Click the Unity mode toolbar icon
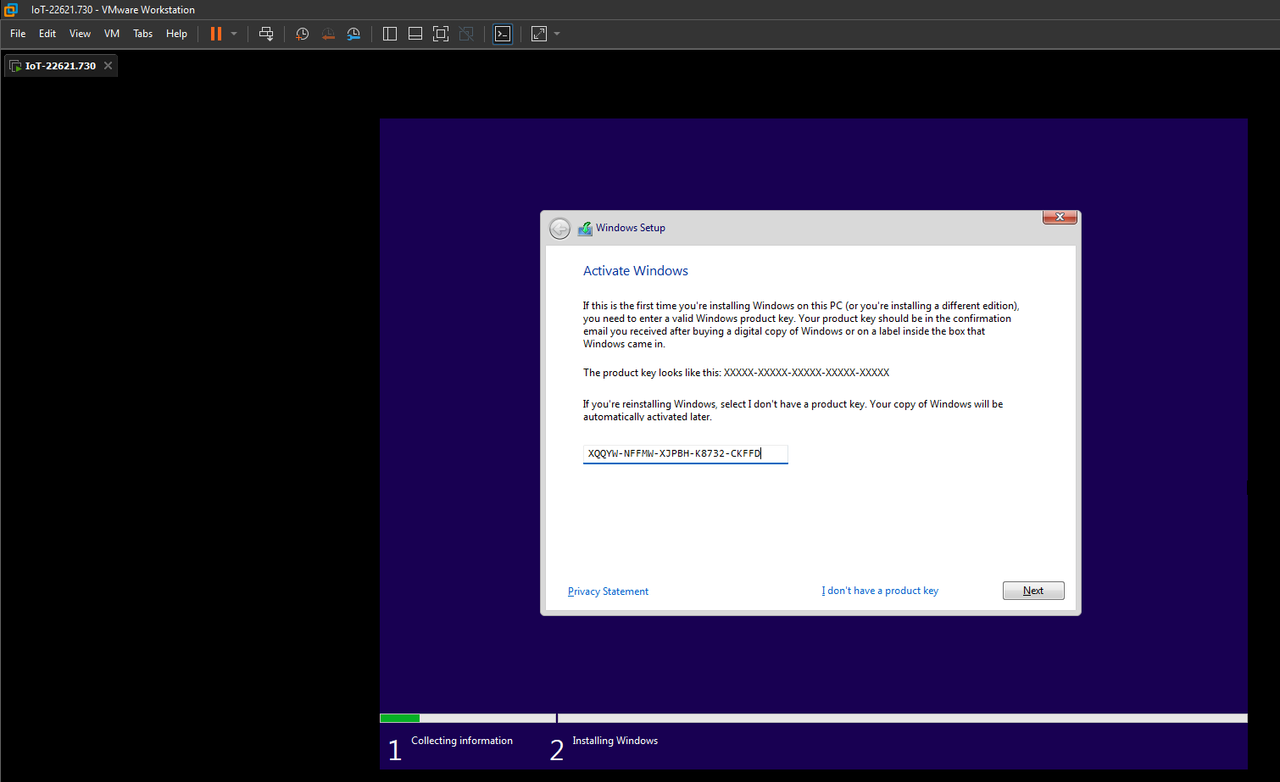1280x782 pixels. [466, 34]
